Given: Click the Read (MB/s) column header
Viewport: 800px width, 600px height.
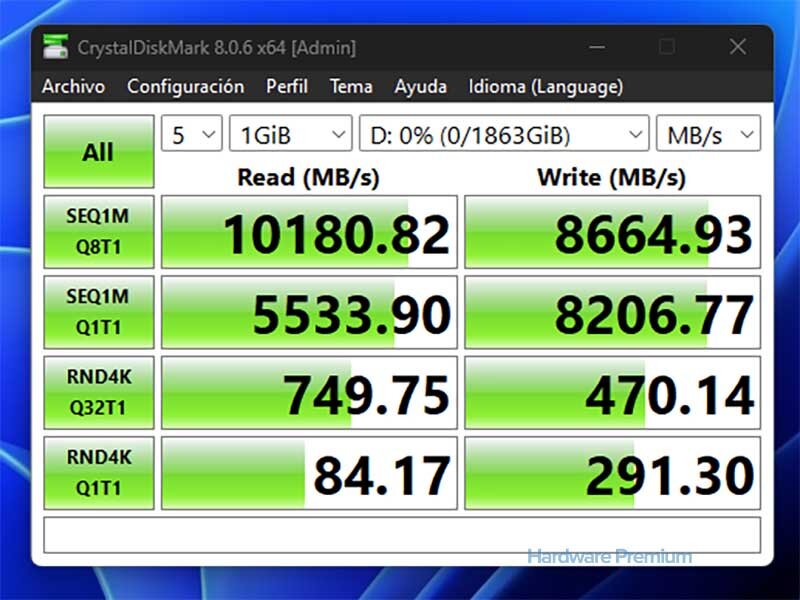Looking at the screenshot, I should click(x=309, y=178).
